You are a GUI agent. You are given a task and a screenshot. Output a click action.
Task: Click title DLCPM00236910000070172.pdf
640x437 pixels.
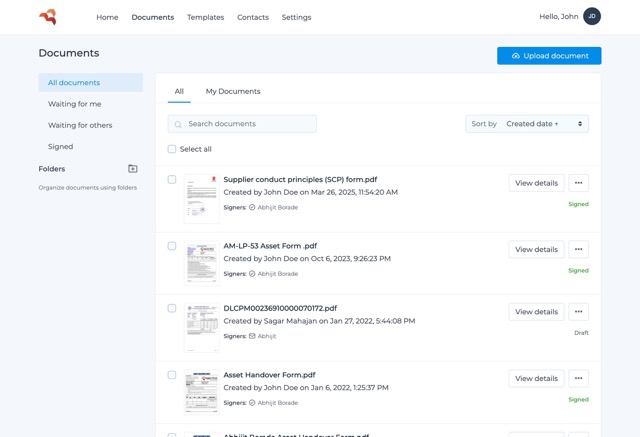pyautogui.click(x=280, y=308)
